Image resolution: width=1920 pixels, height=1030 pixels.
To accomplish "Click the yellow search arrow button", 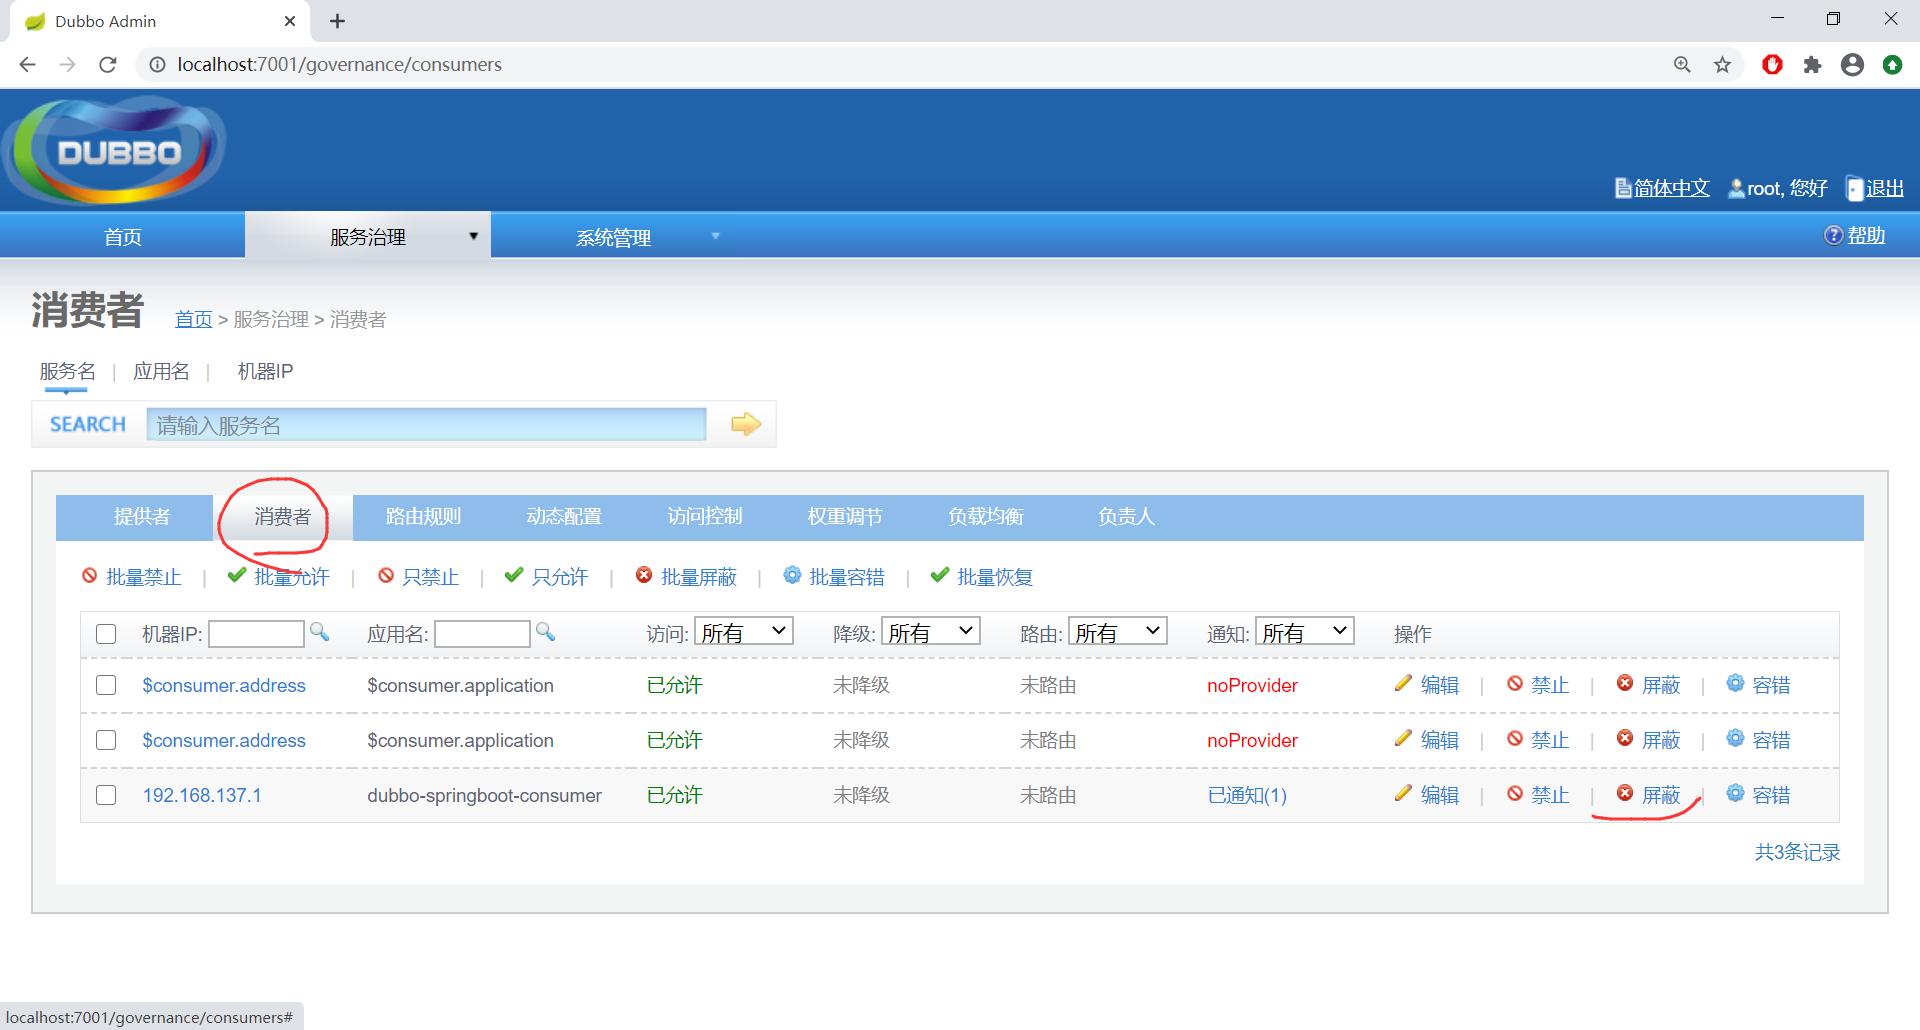I will coord(746,424).
